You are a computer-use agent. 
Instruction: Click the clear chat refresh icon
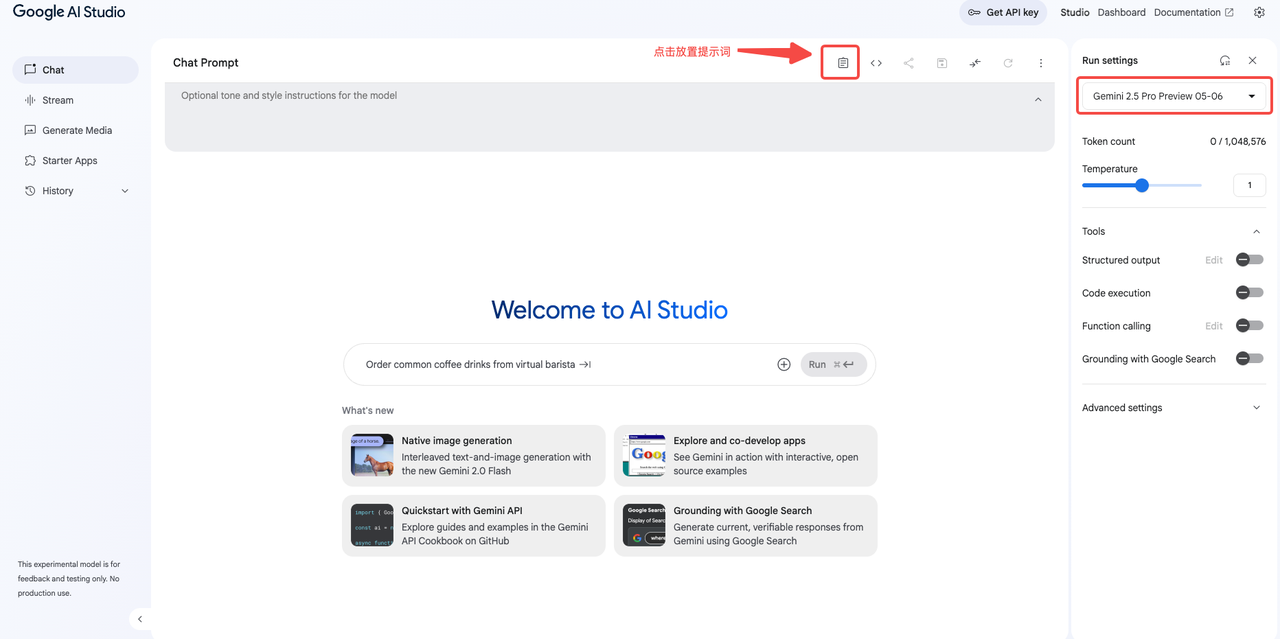click(x=1008, y=63)
